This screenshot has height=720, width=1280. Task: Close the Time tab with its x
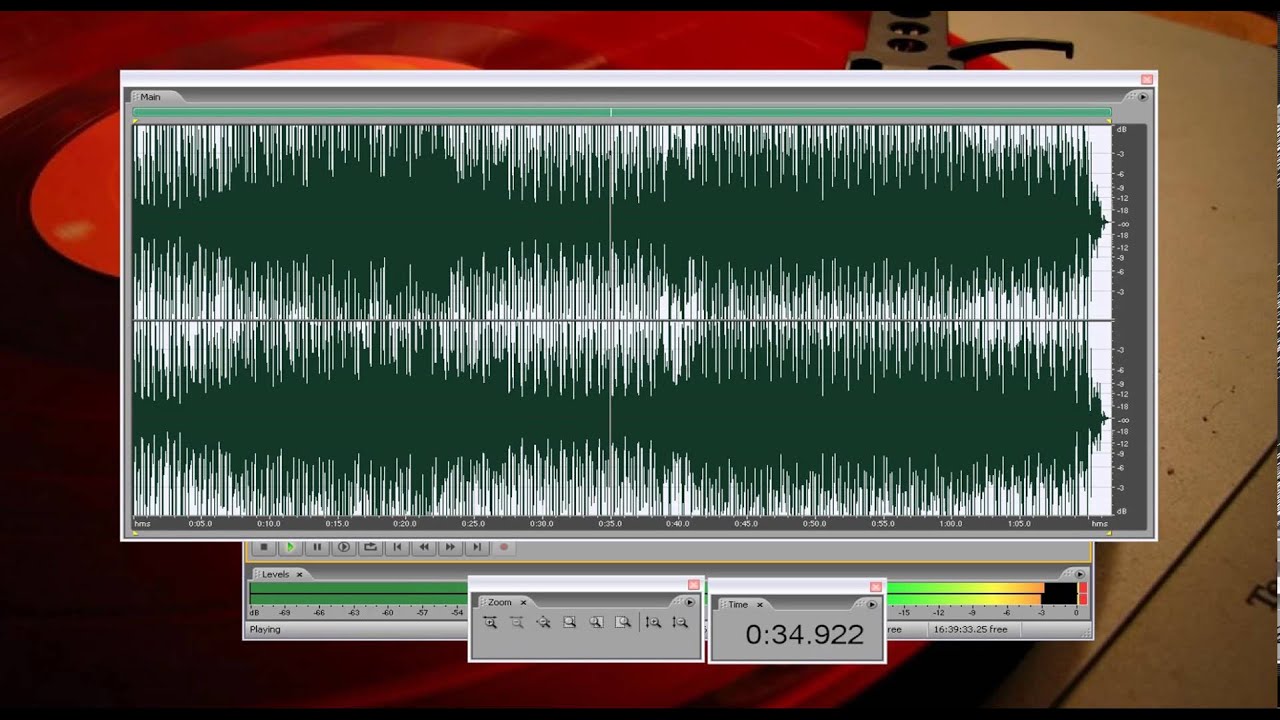759,604
